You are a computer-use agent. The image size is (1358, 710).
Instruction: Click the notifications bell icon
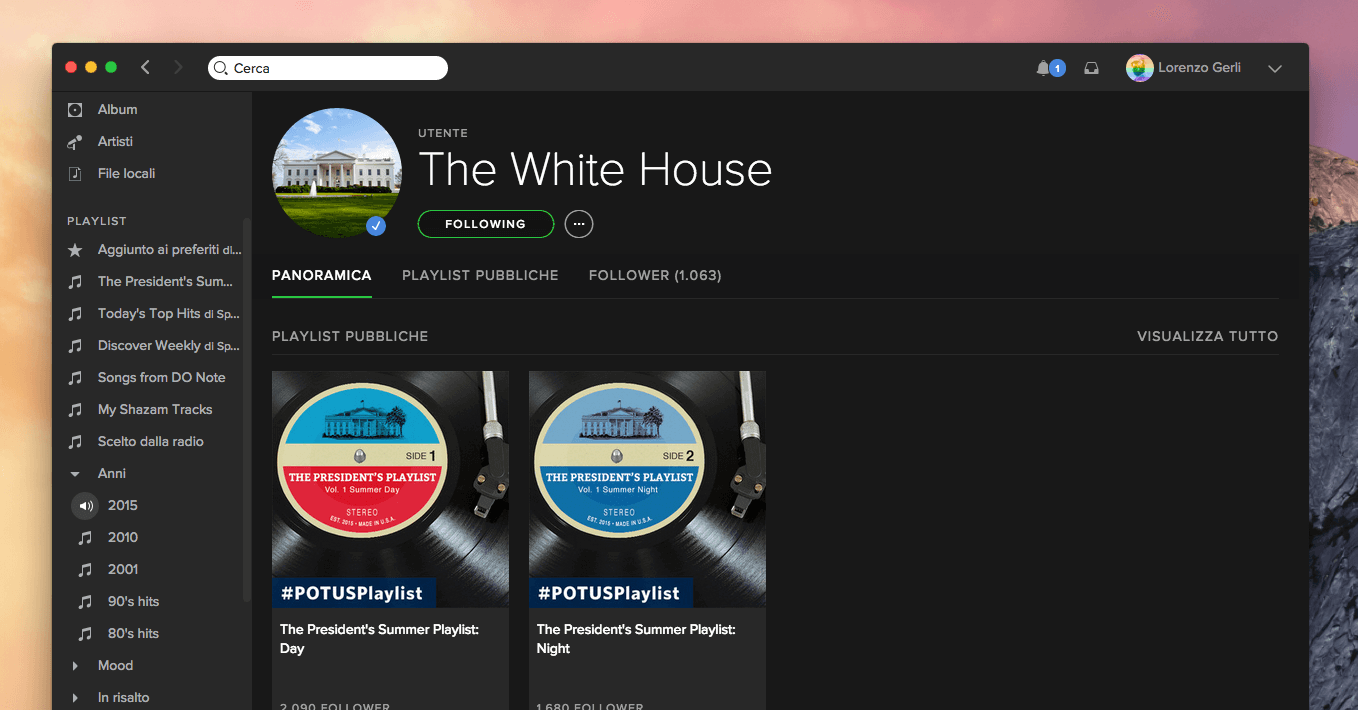(1044, 68)
